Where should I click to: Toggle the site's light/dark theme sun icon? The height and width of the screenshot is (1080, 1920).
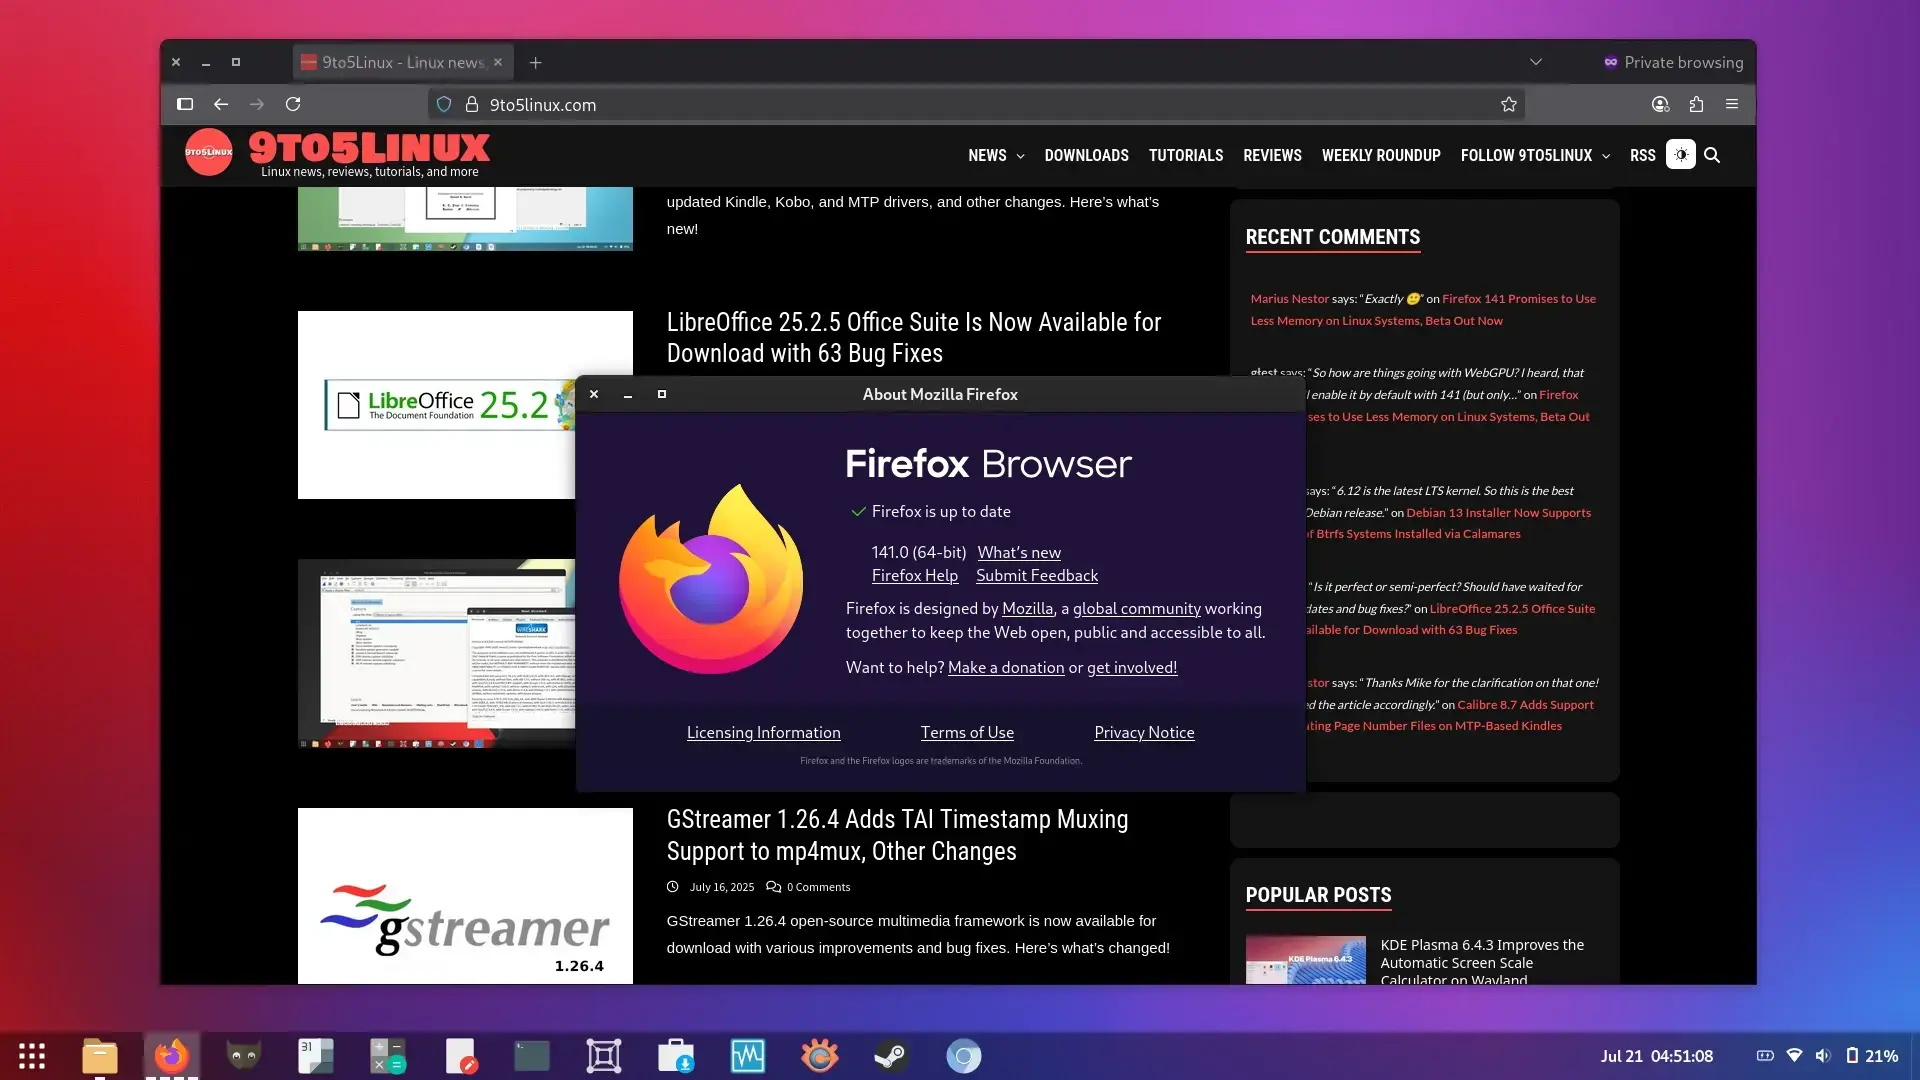tap(1681, 155)
